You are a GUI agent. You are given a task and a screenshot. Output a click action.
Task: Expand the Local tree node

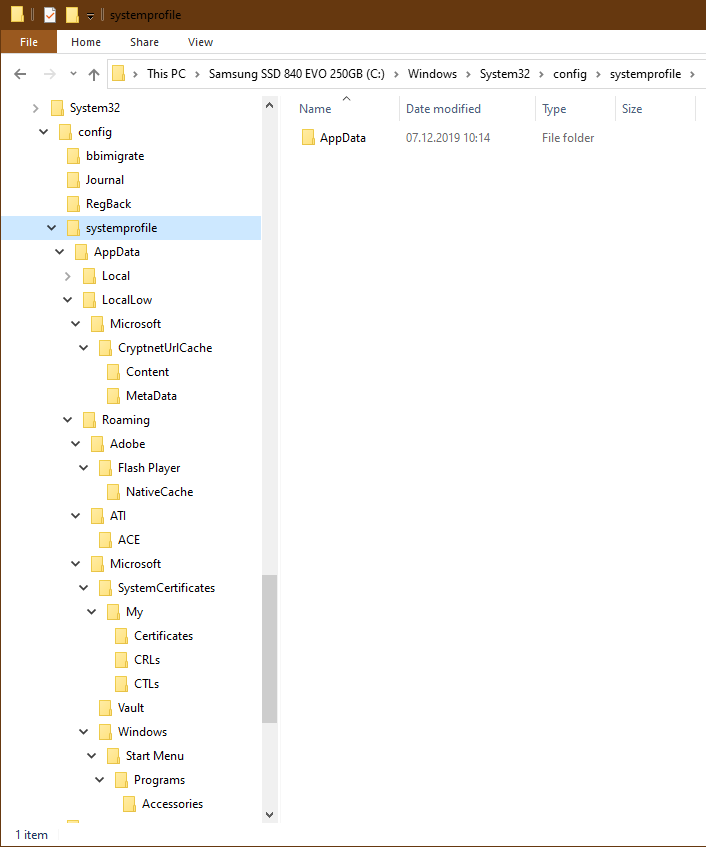click(x=68, y=276)
